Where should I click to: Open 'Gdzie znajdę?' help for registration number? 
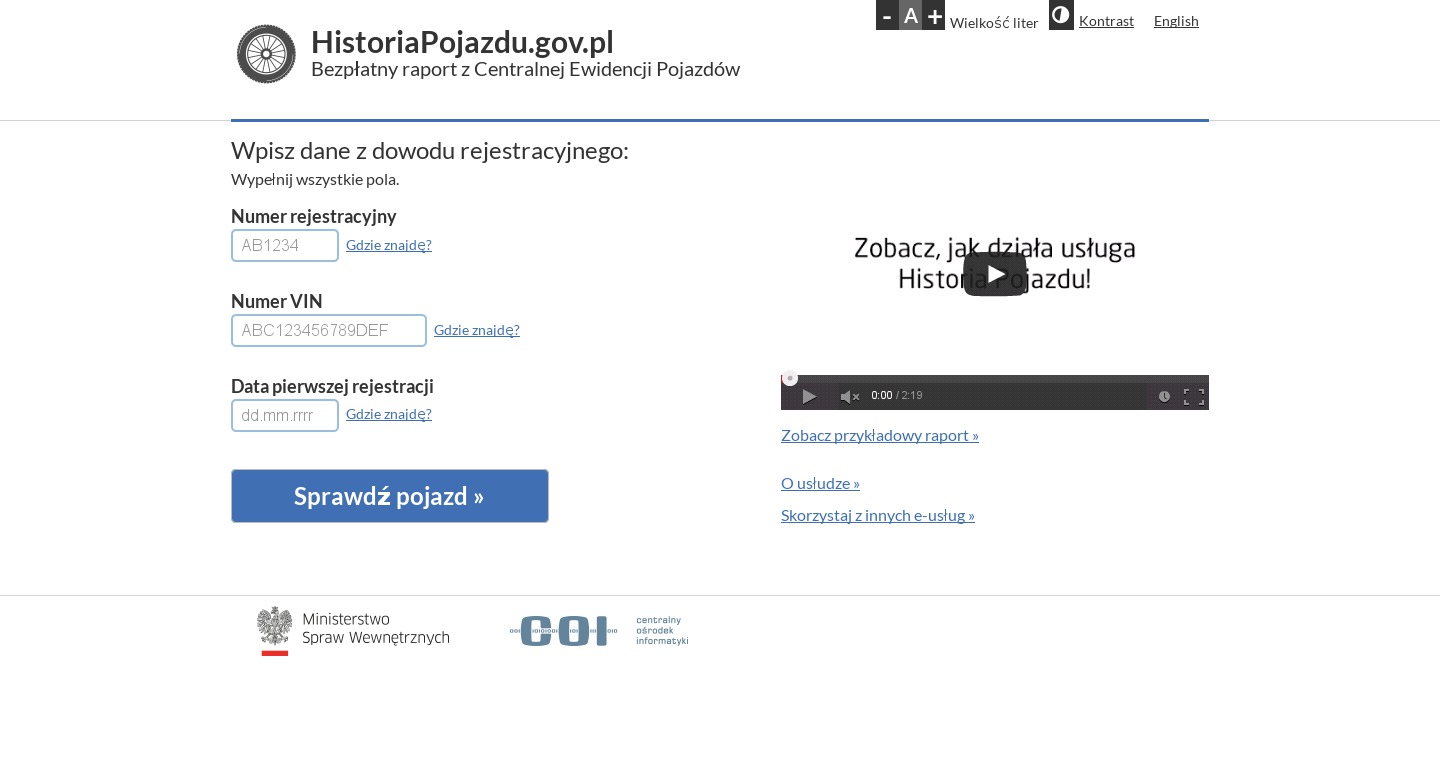(389, 245)
